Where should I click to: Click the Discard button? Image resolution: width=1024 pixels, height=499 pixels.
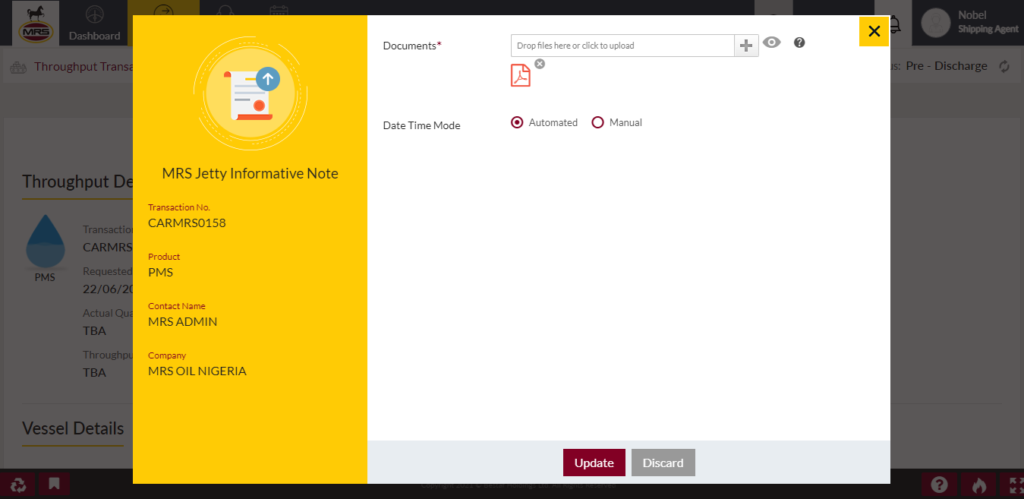663,462
